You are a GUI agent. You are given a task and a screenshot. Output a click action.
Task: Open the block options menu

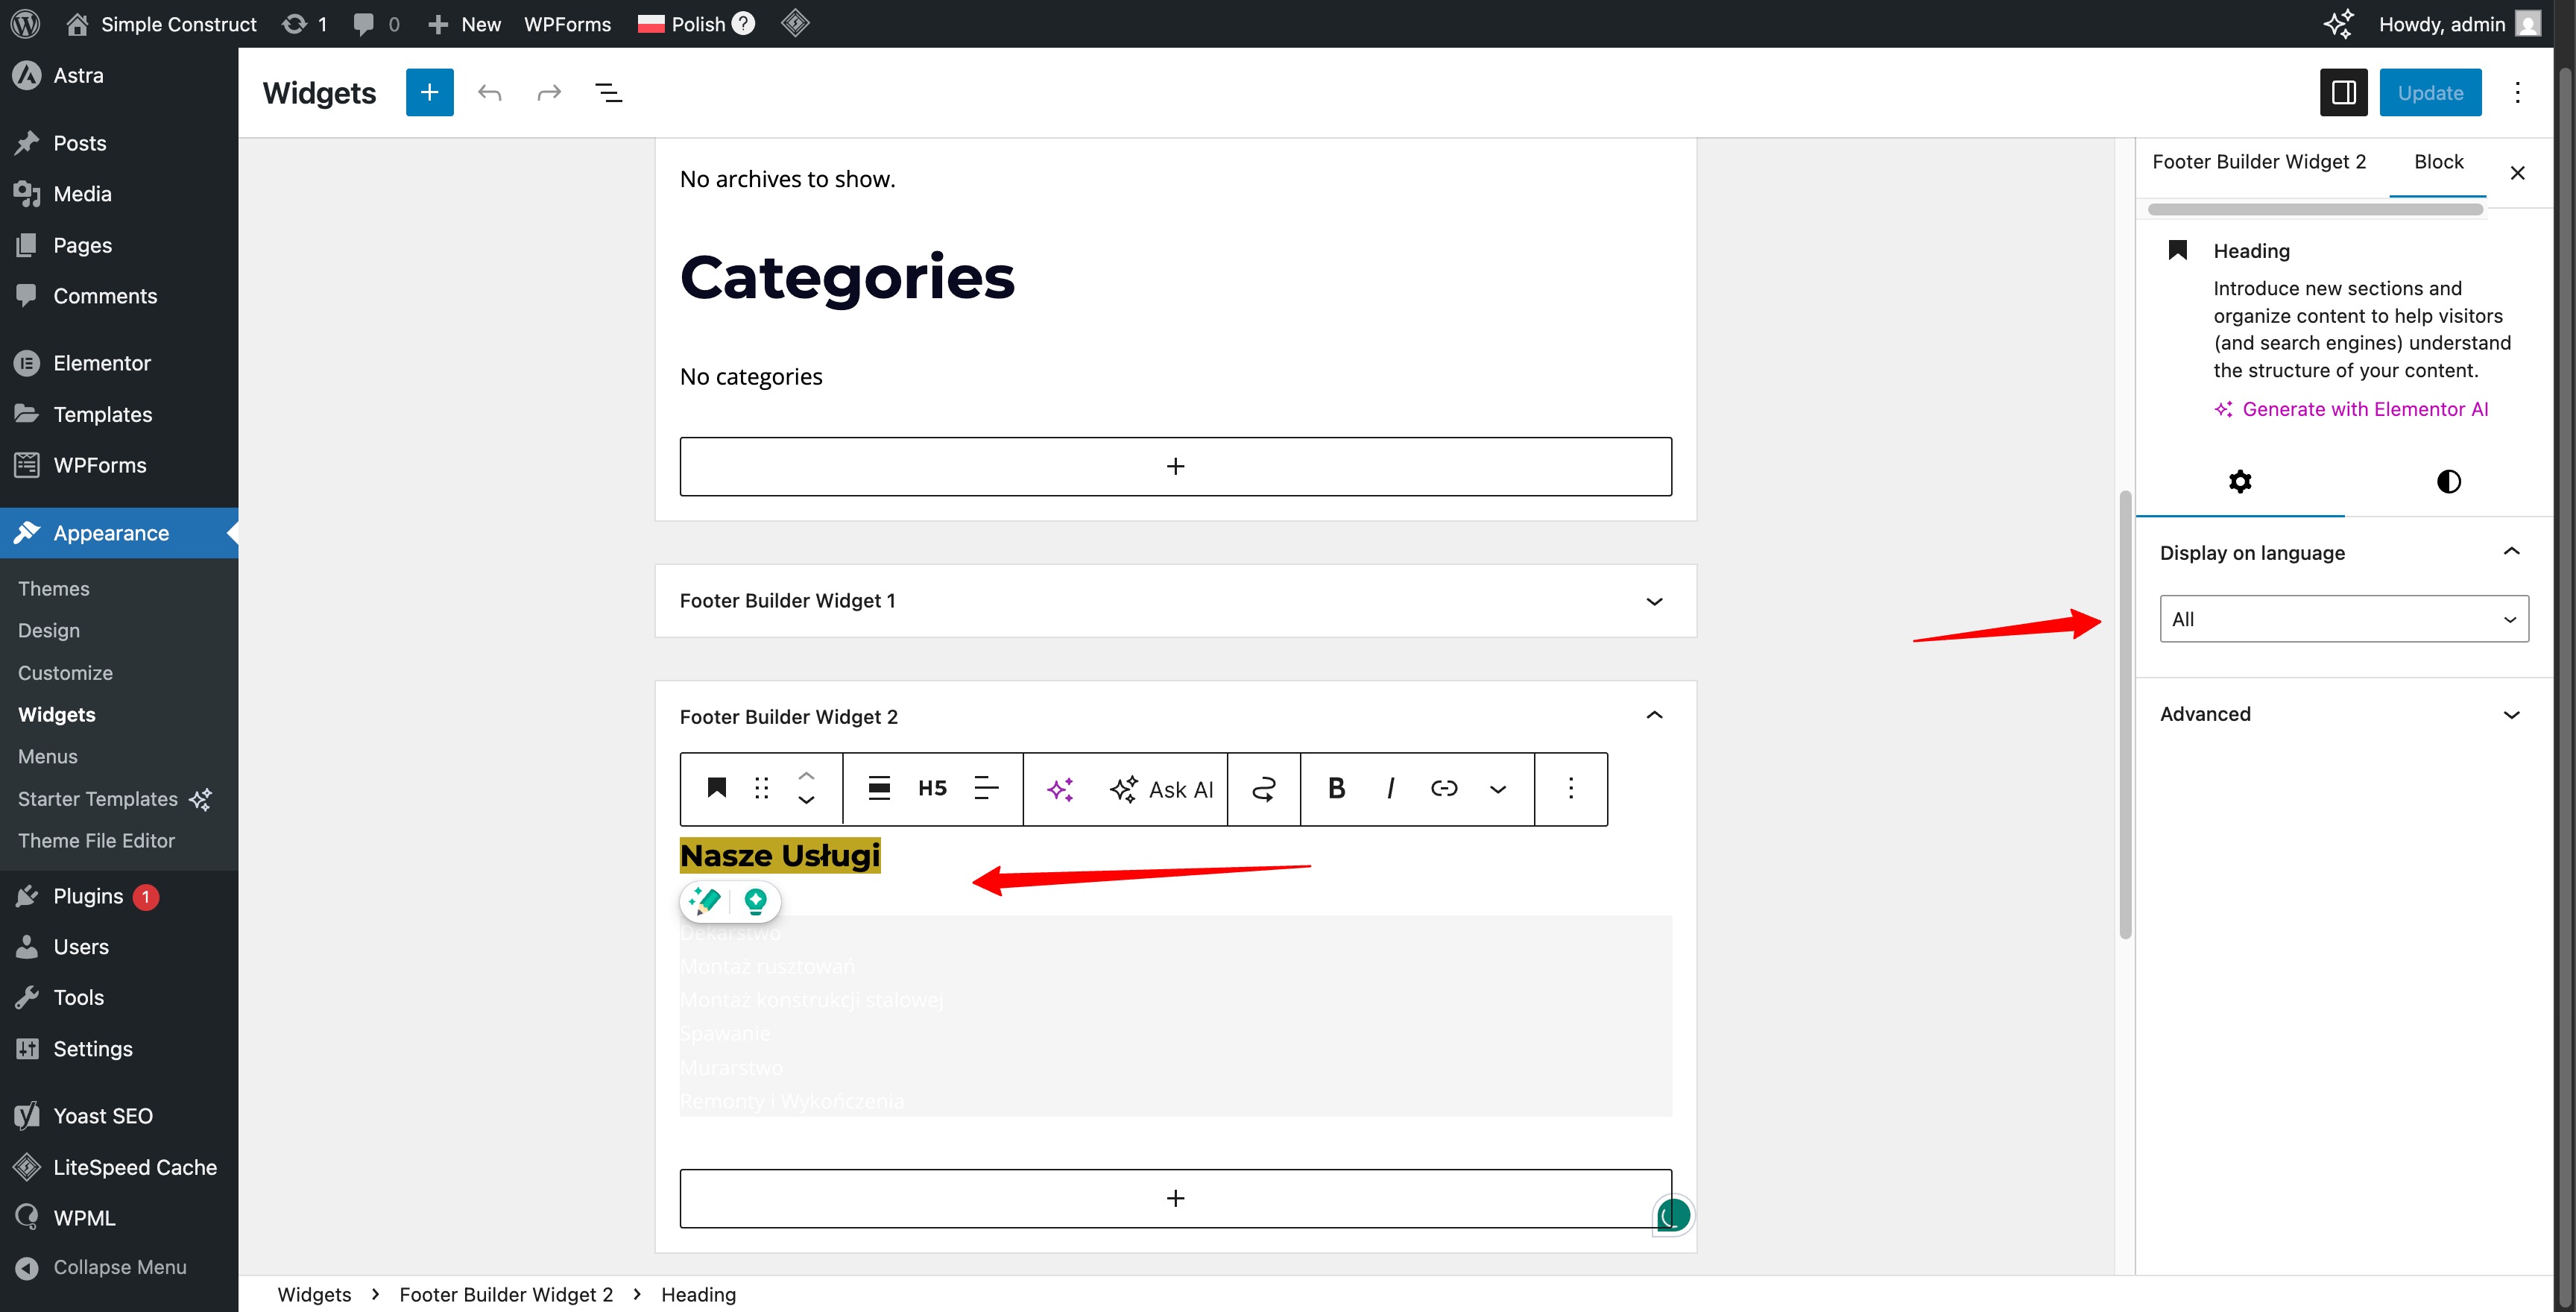(1571, 789)
